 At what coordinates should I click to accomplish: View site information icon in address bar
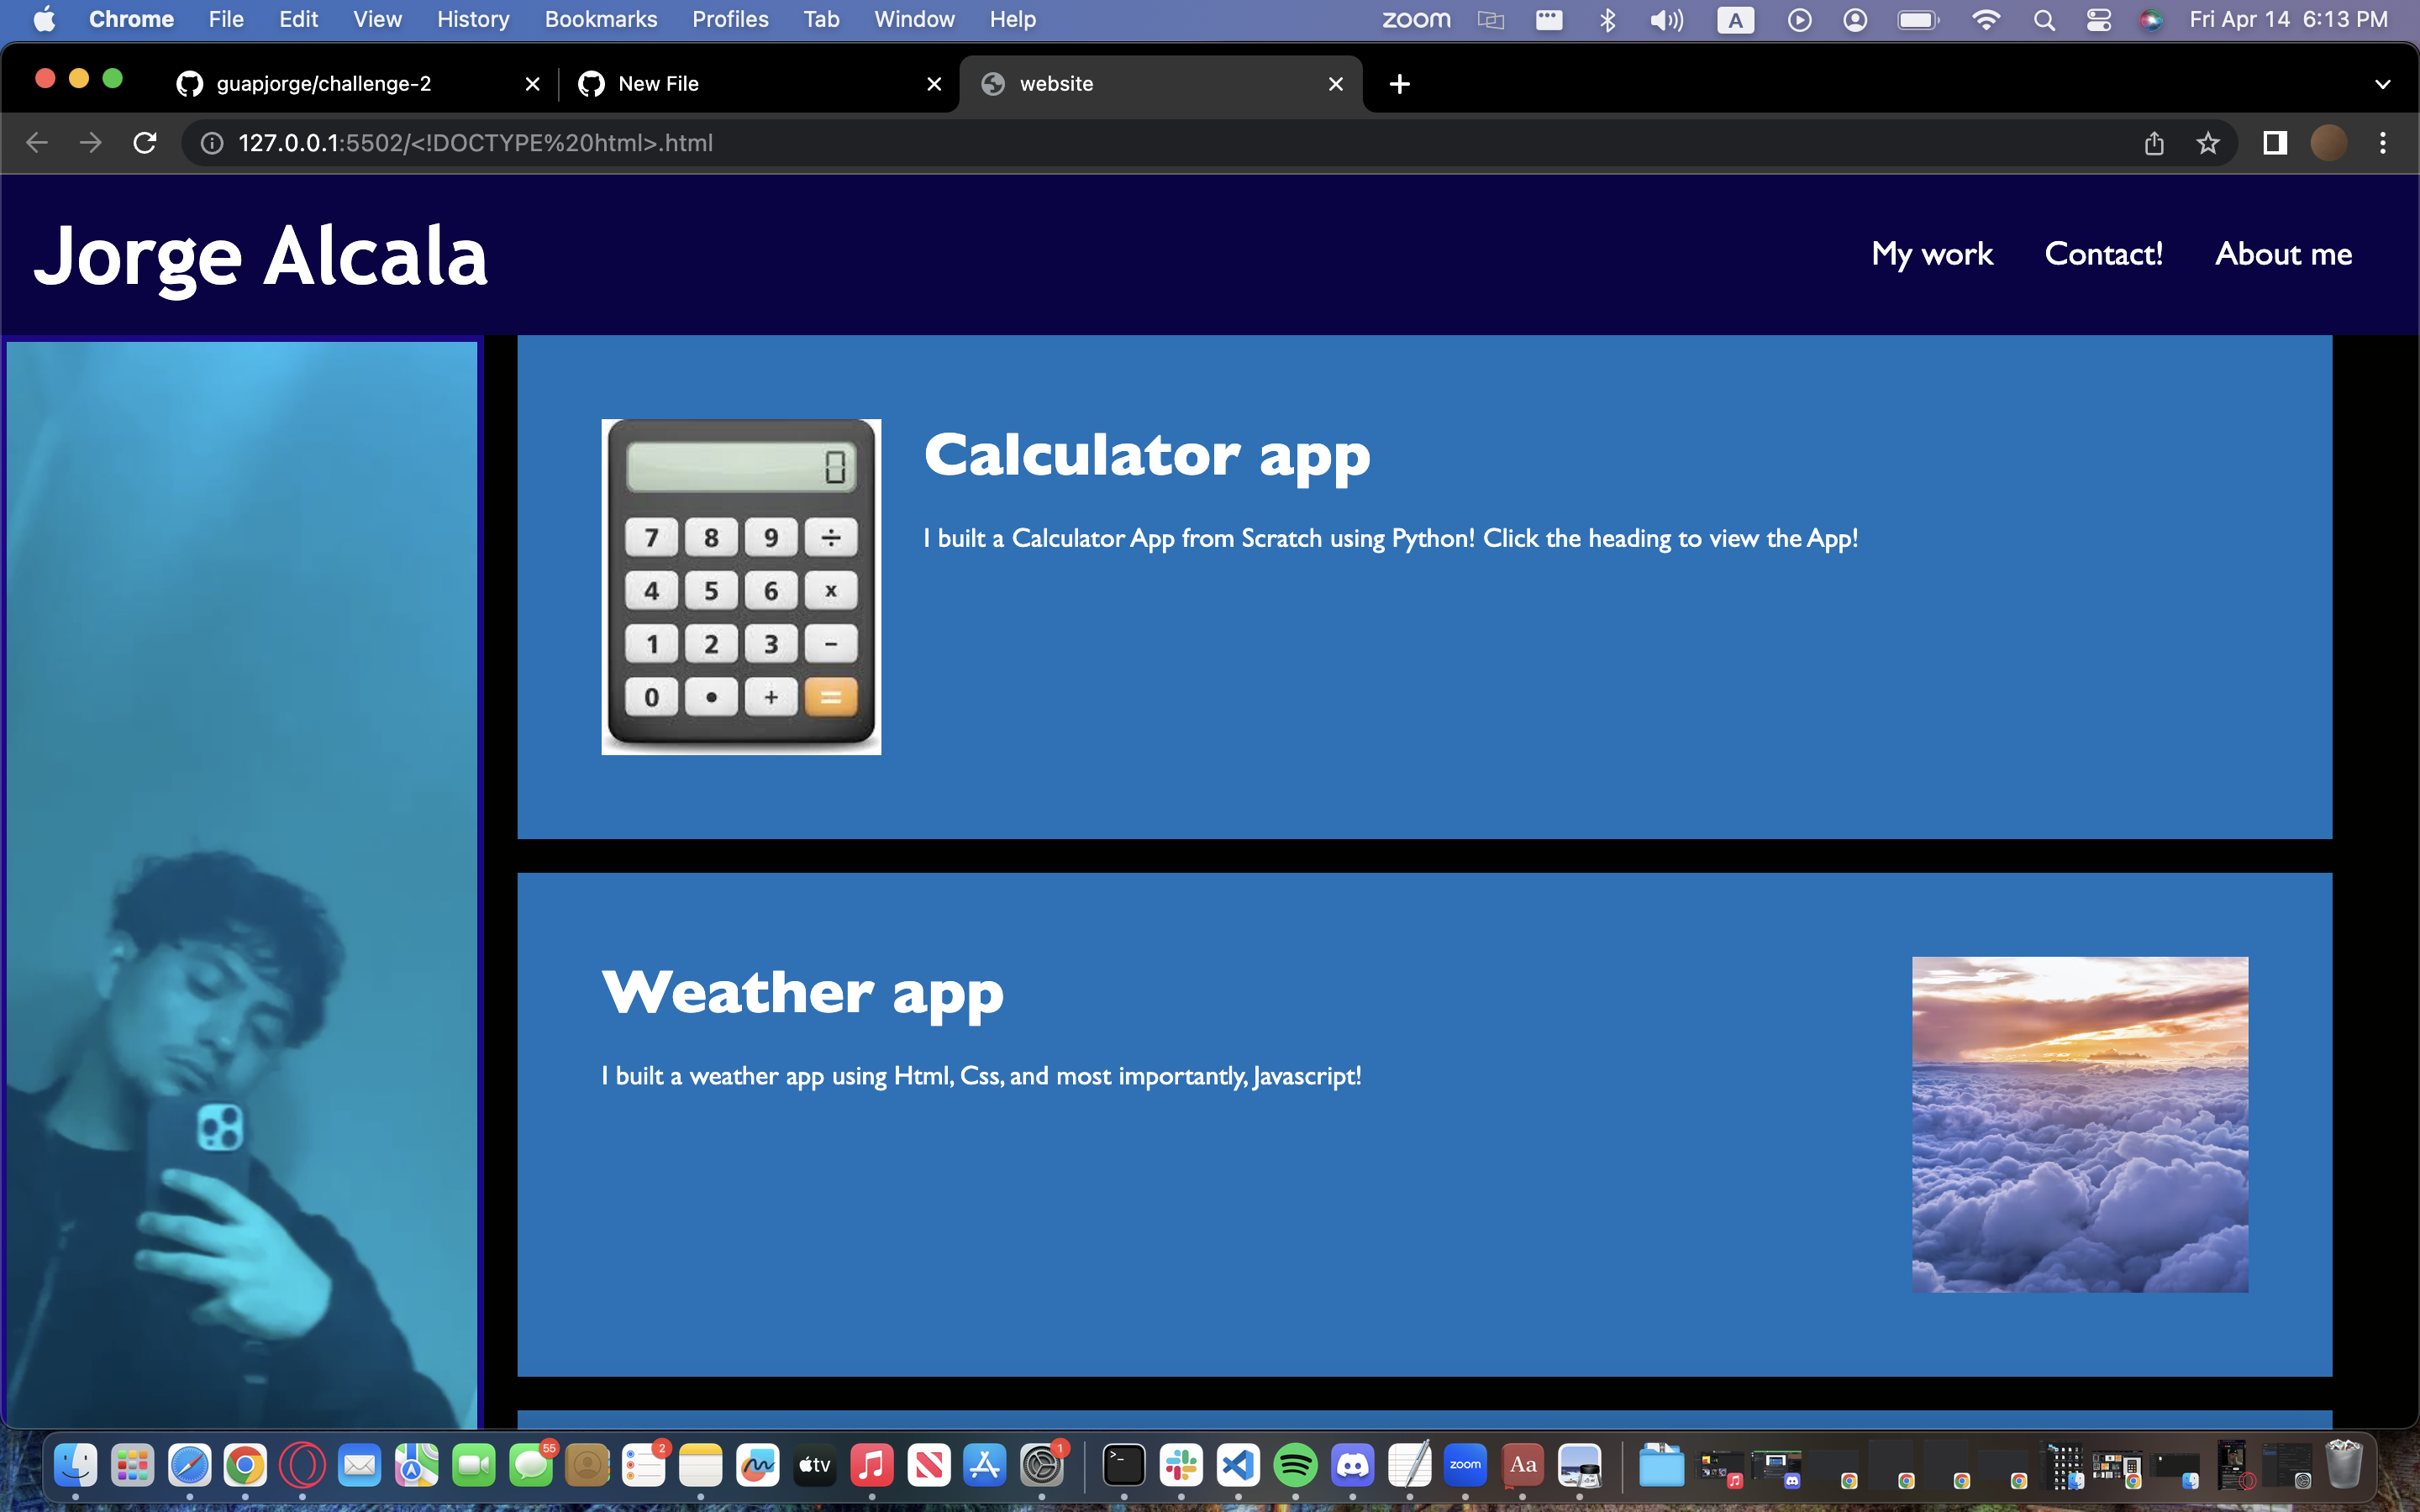tap(212, 143)
